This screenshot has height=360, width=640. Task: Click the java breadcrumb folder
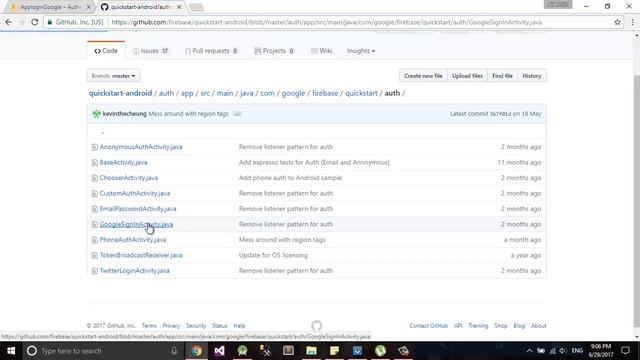[x=247, y=93]
